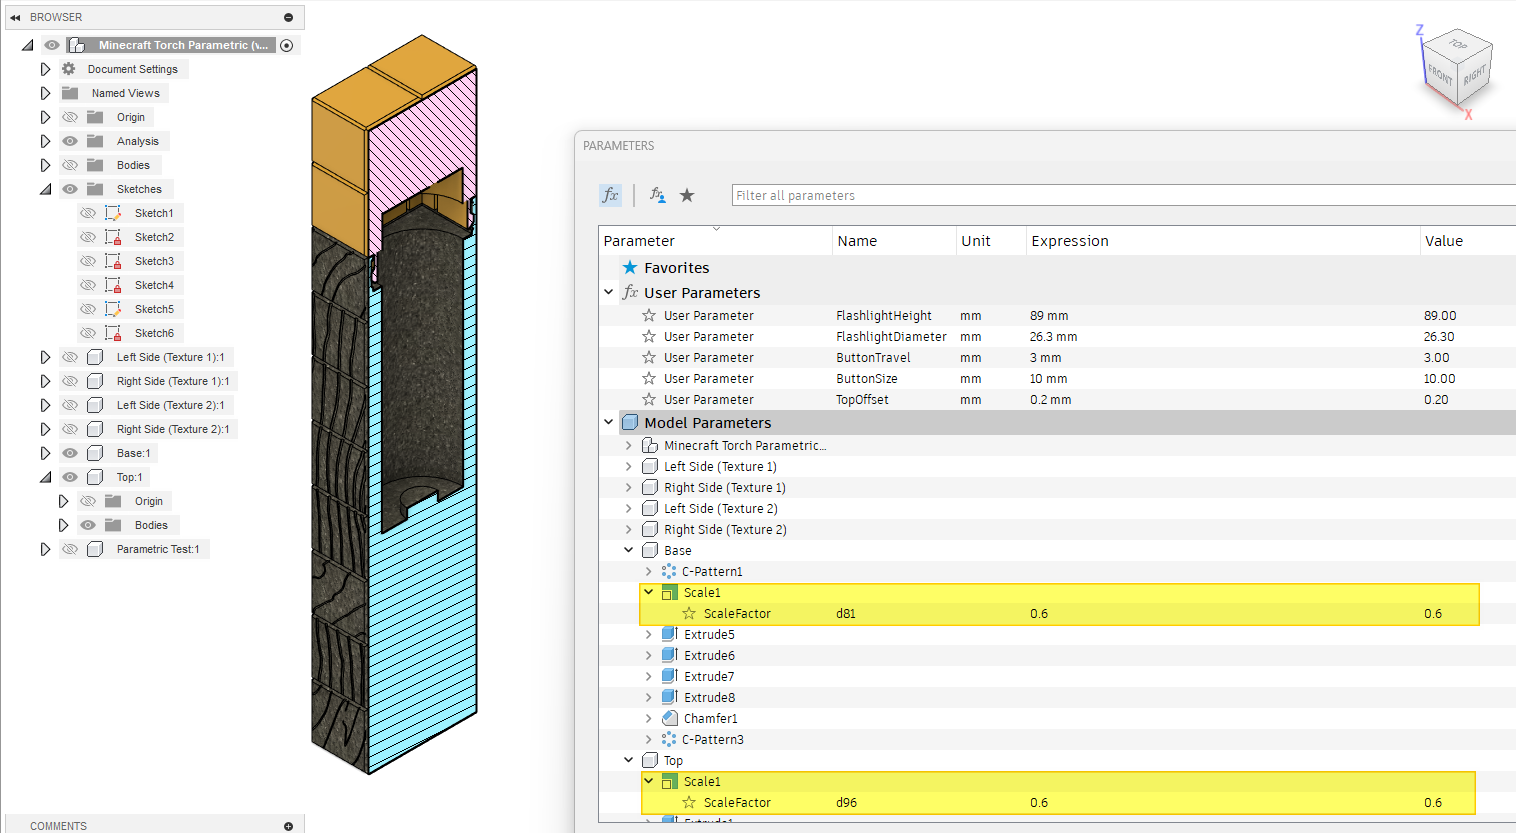
Task: Expand Left Side (Texture 1) parameters
Action: pos(628,466)
